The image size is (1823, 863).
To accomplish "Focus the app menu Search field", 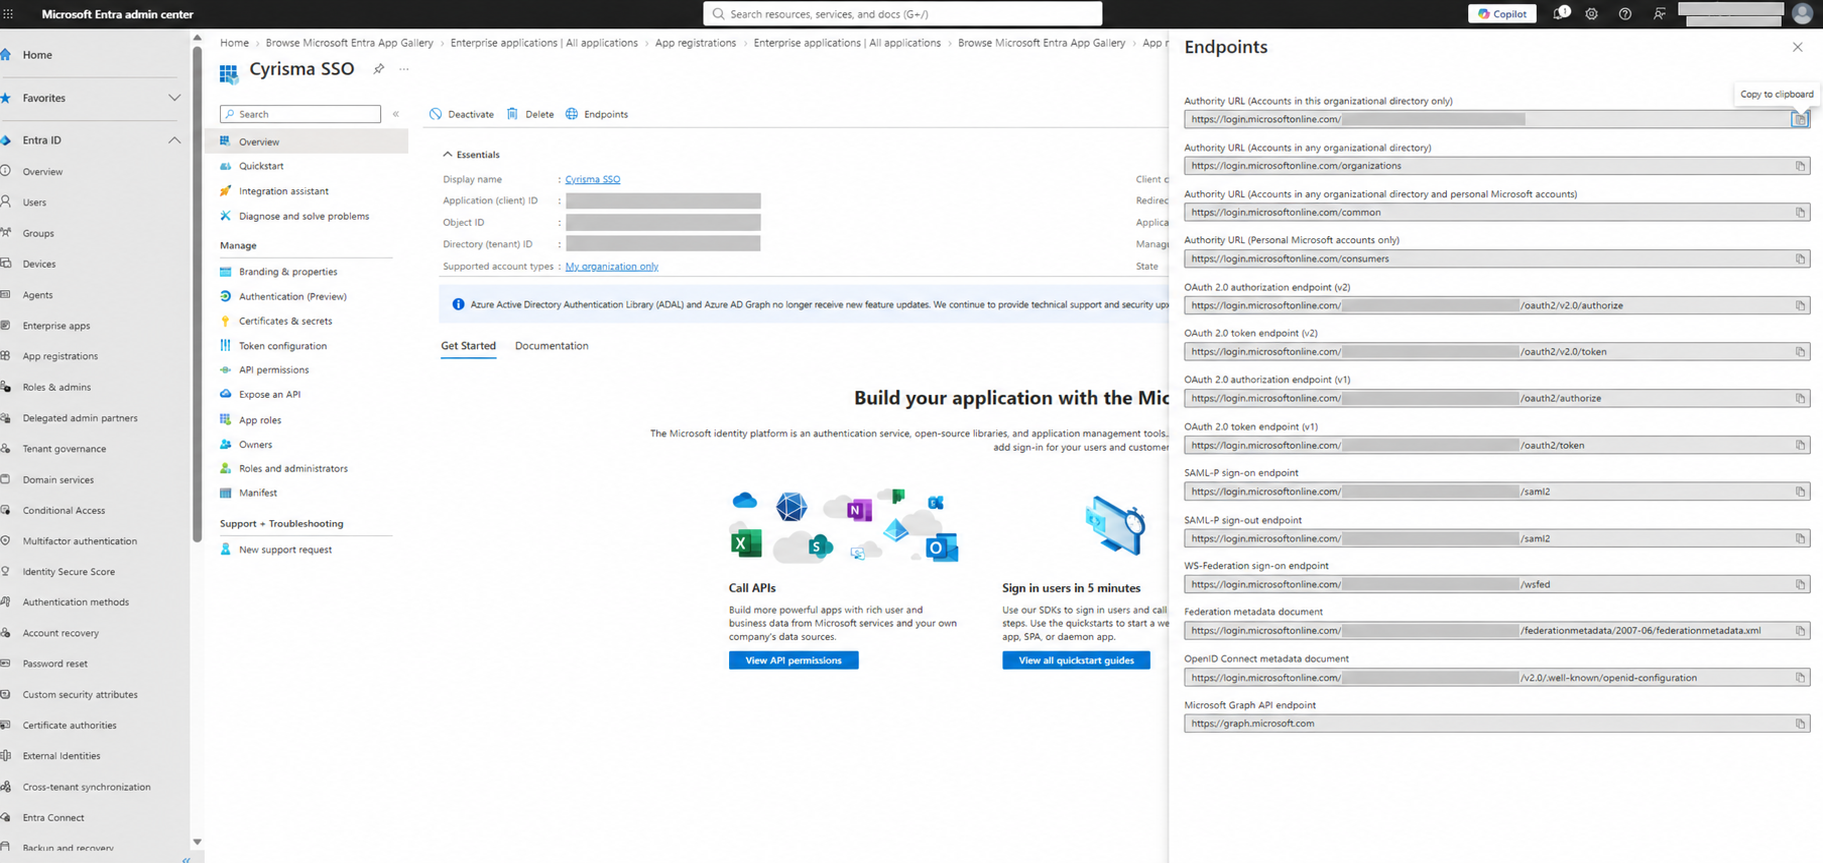I will (300, 114).
